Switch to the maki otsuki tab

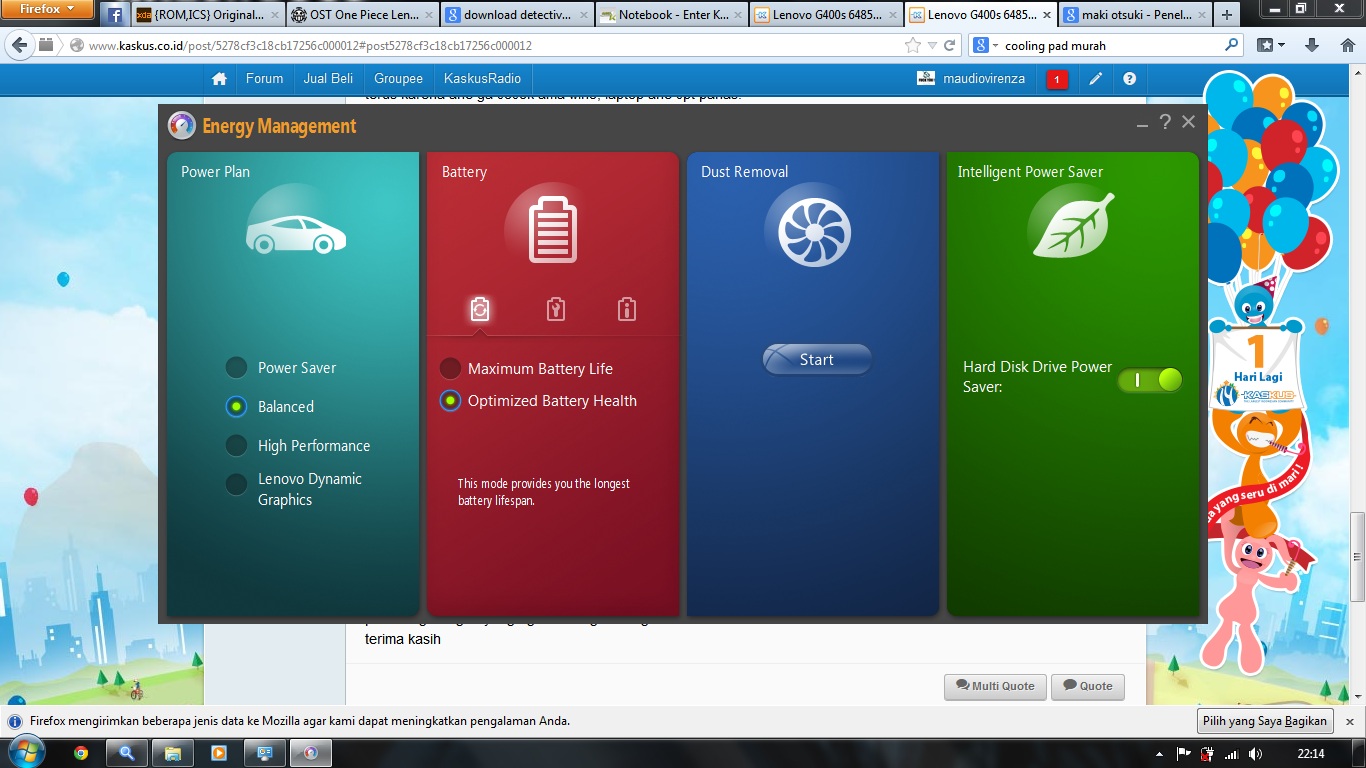1134,15
